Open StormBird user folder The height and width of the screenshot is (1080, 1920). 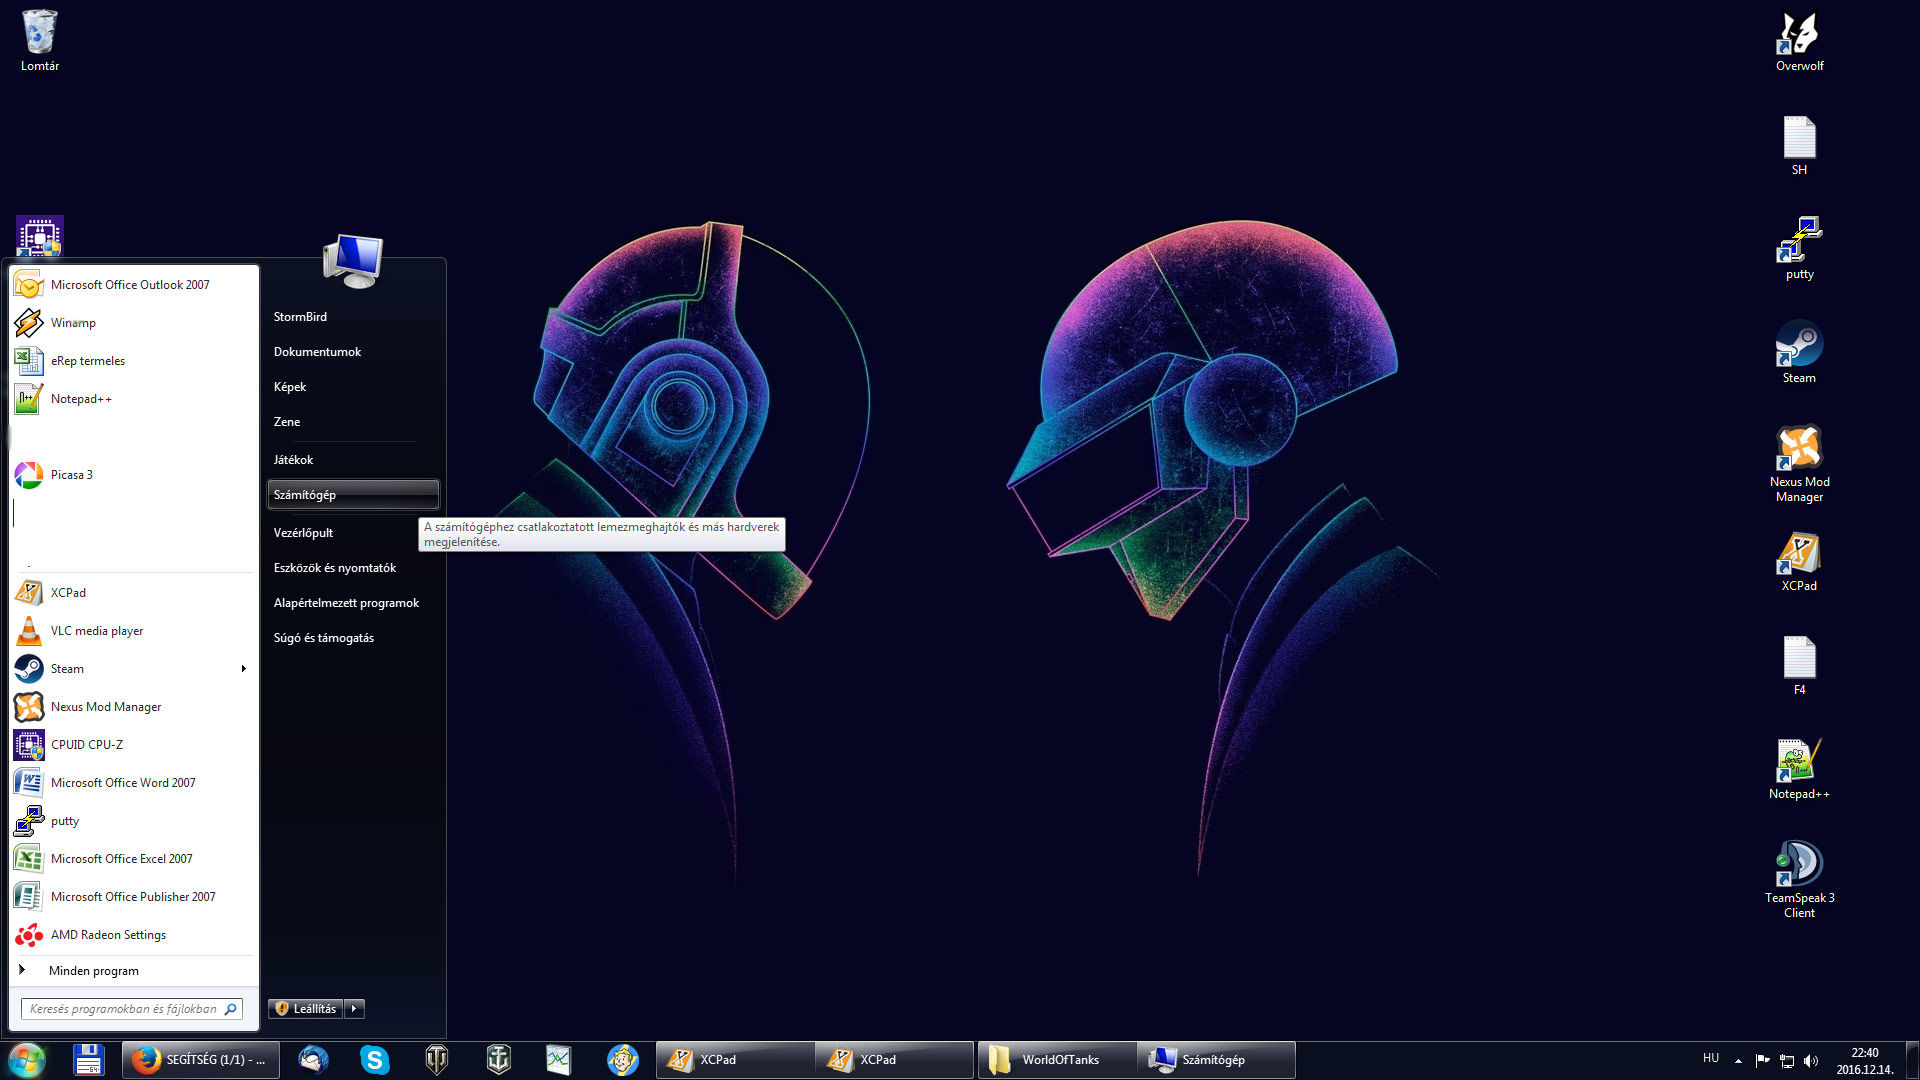click(353, 317)
